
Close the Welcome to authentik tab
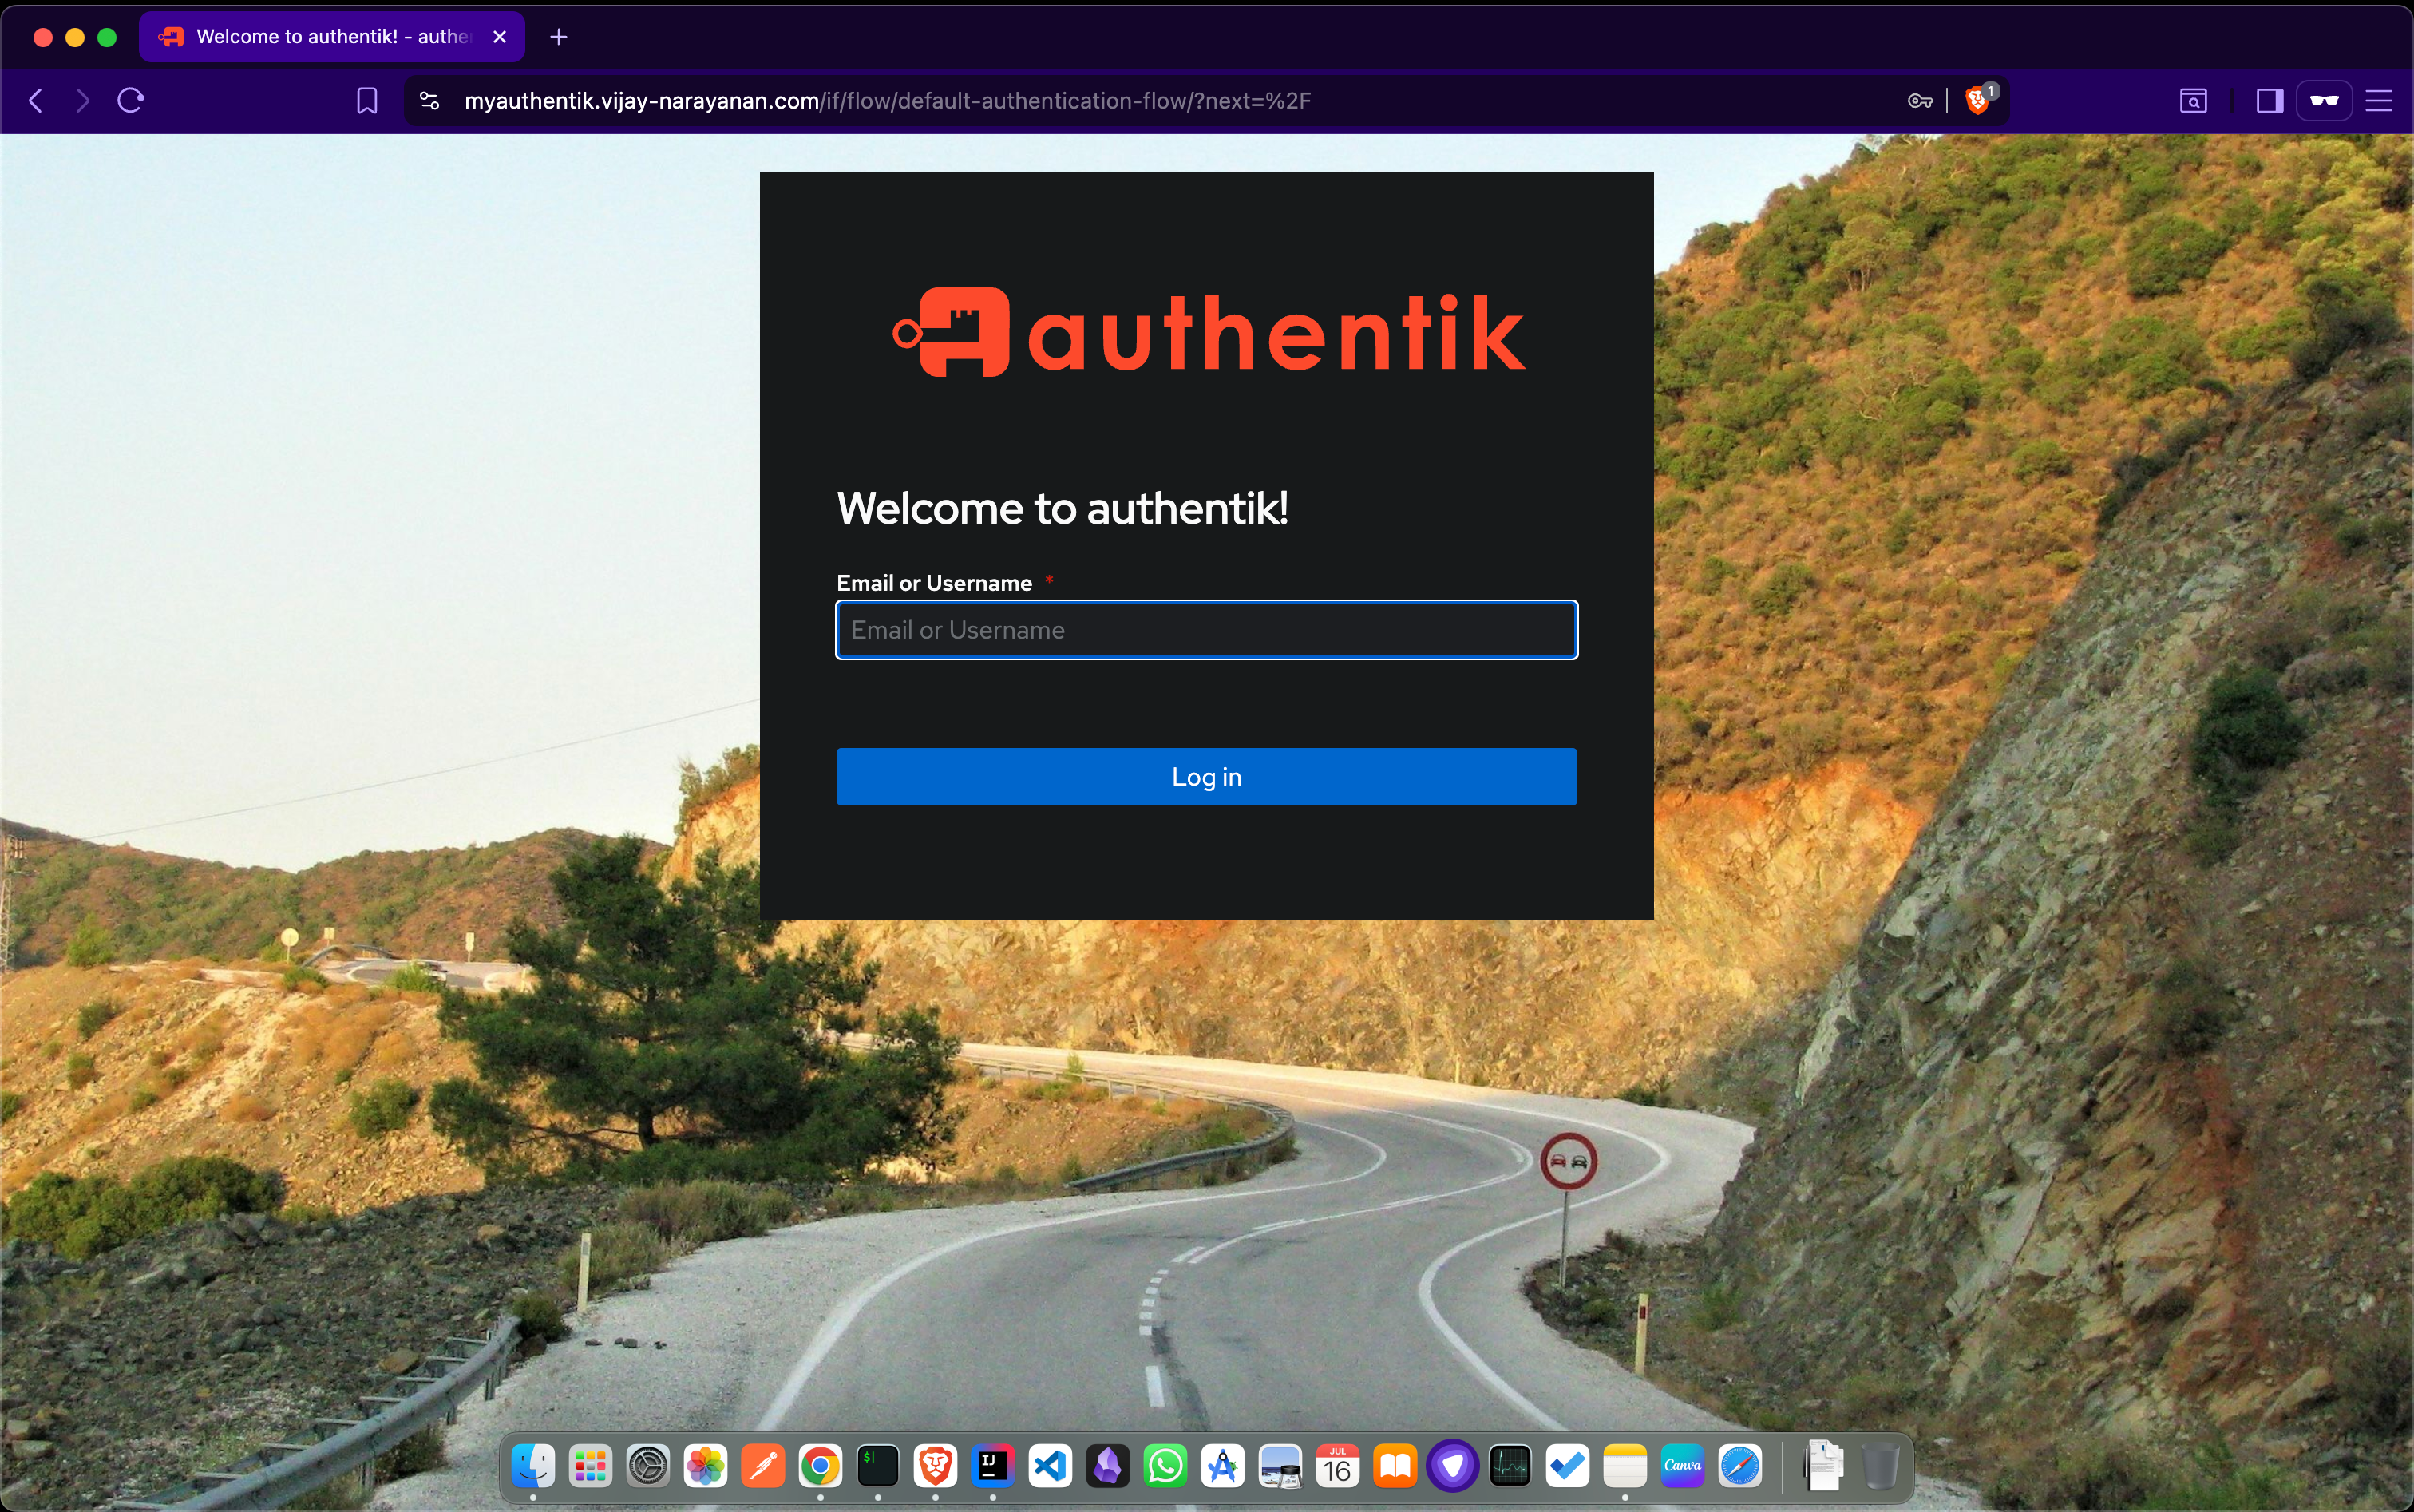500,37
